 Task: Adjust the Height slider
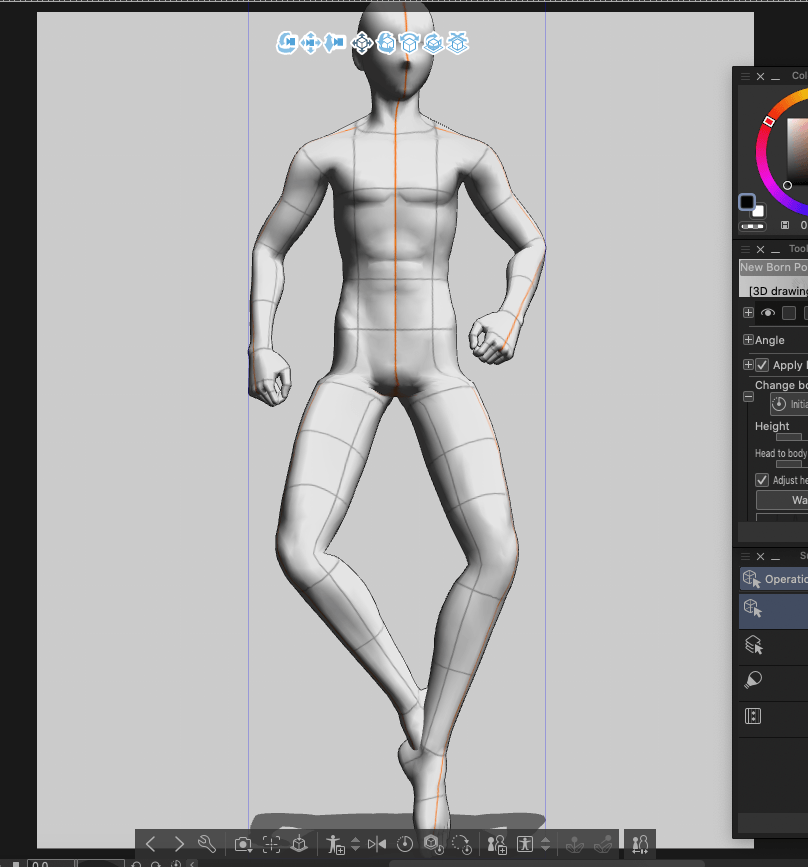click(792, 437)
